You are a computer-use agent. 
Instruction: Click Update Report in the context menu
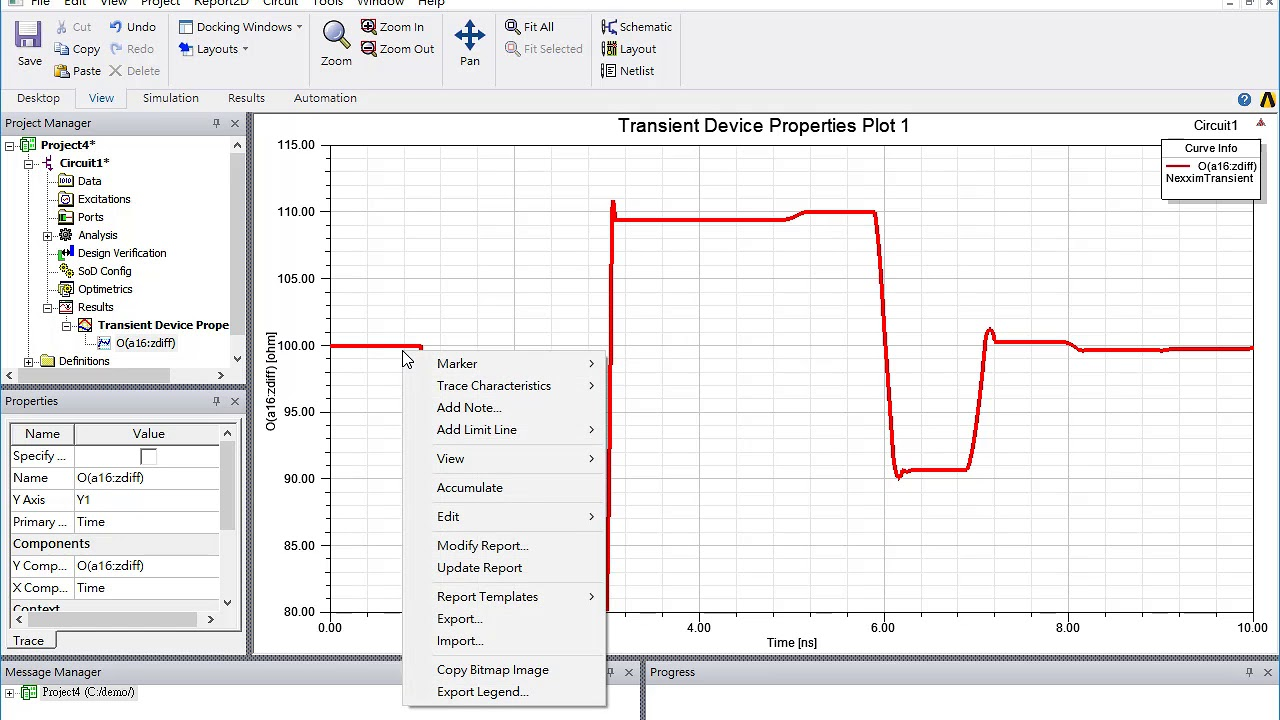pos(479,567)
